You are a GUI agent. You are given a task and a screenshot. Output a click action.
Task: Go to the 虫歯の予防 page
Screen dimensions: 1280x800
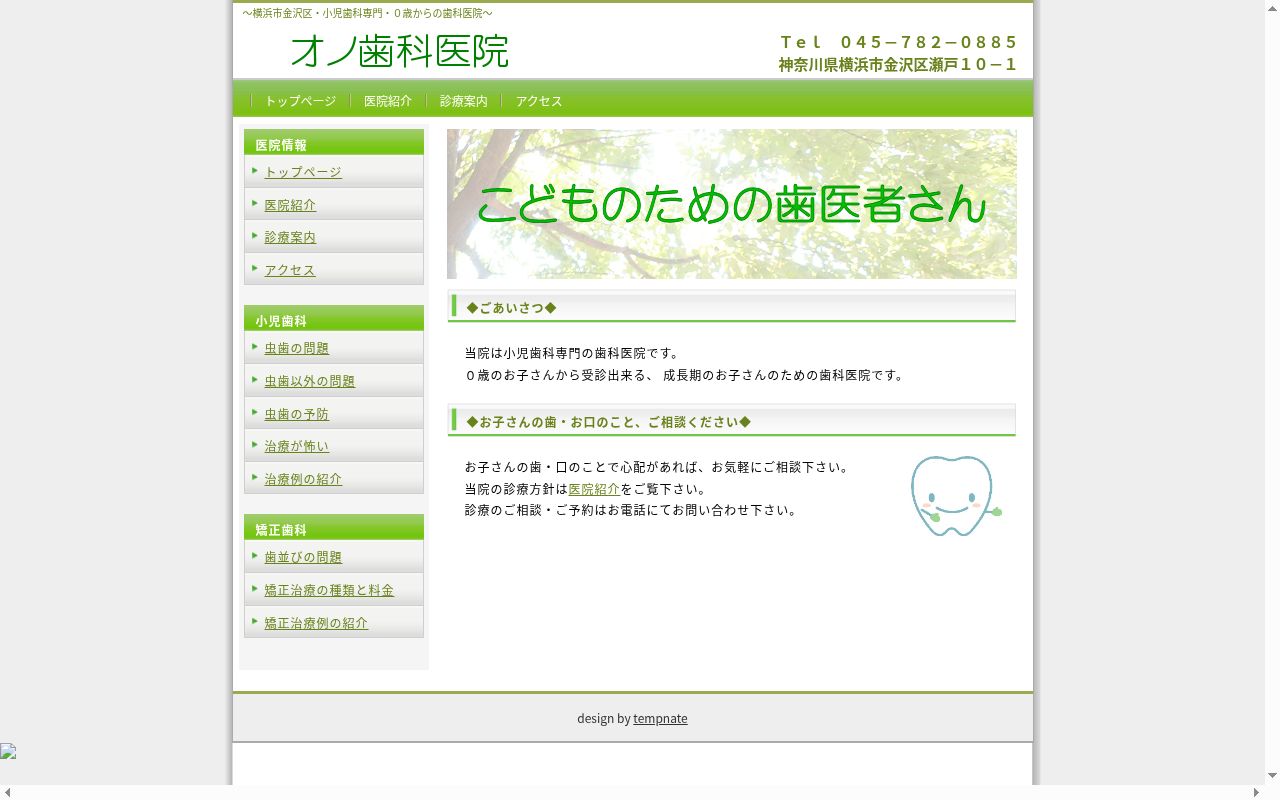[x=296, y=414]
